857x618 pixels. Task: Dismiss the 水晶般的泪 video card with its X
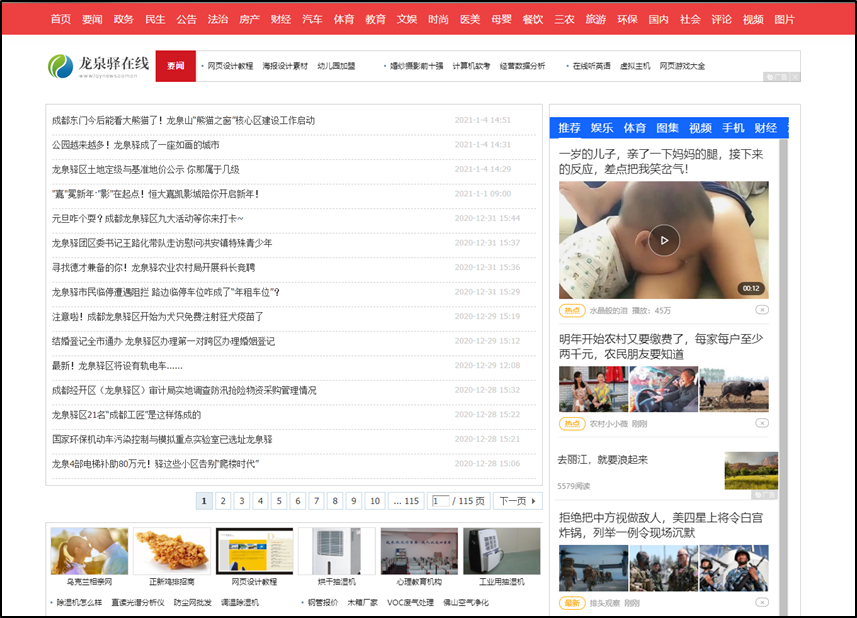[762, 310]
